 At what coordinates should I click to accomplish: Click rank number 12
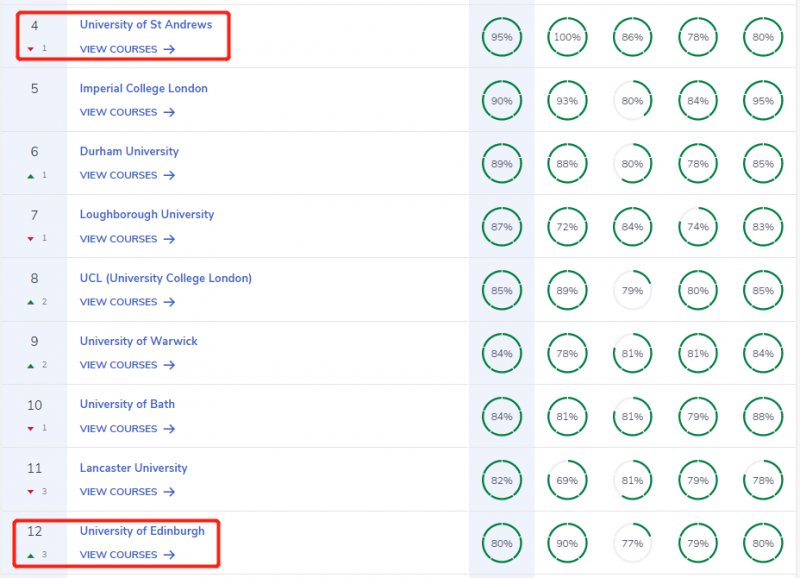tap(34, 532)
